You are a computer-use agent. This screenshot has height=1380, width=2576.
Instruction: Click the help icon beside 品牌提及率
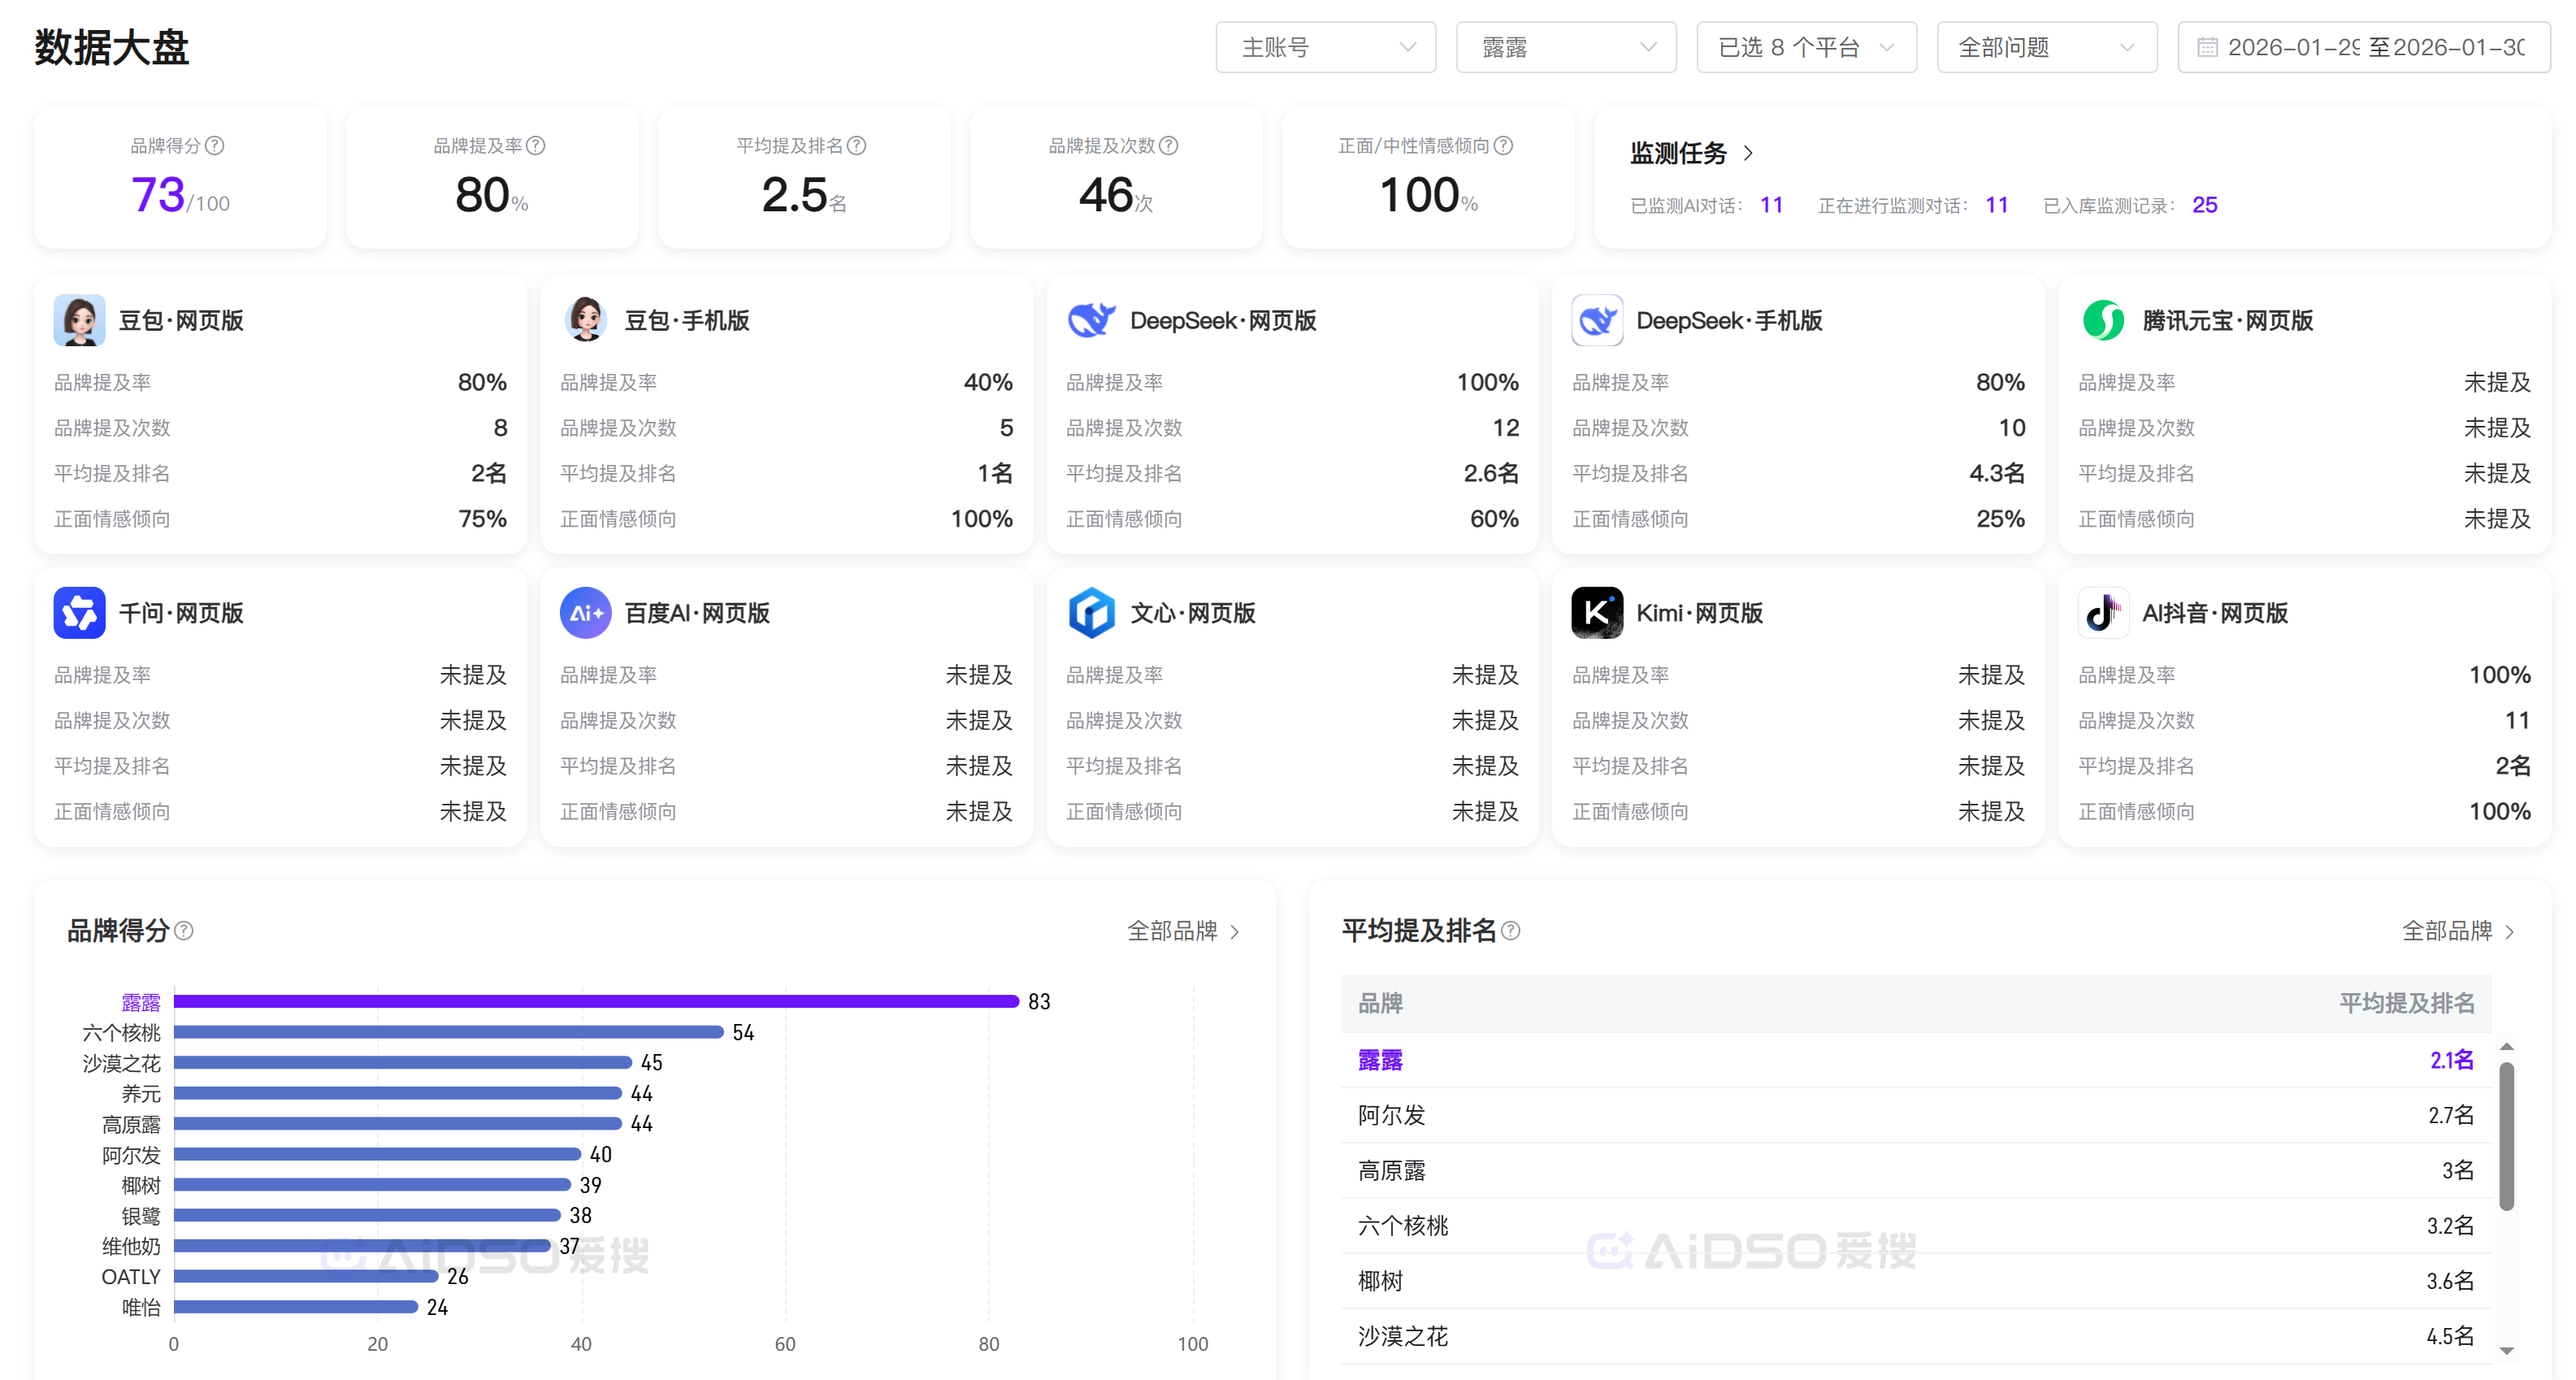[x=536, y=146]
